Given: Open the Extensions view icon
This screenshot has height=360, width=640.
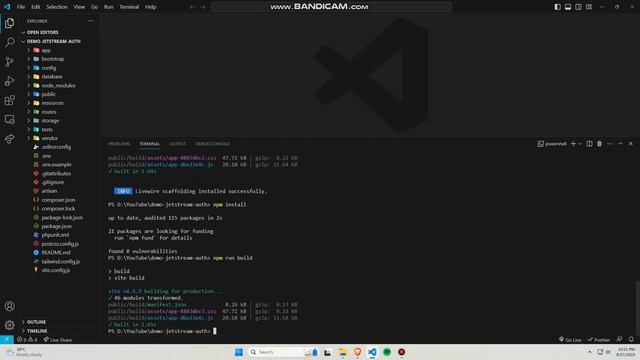Looking at the screenshot, I should click(9, 100).
